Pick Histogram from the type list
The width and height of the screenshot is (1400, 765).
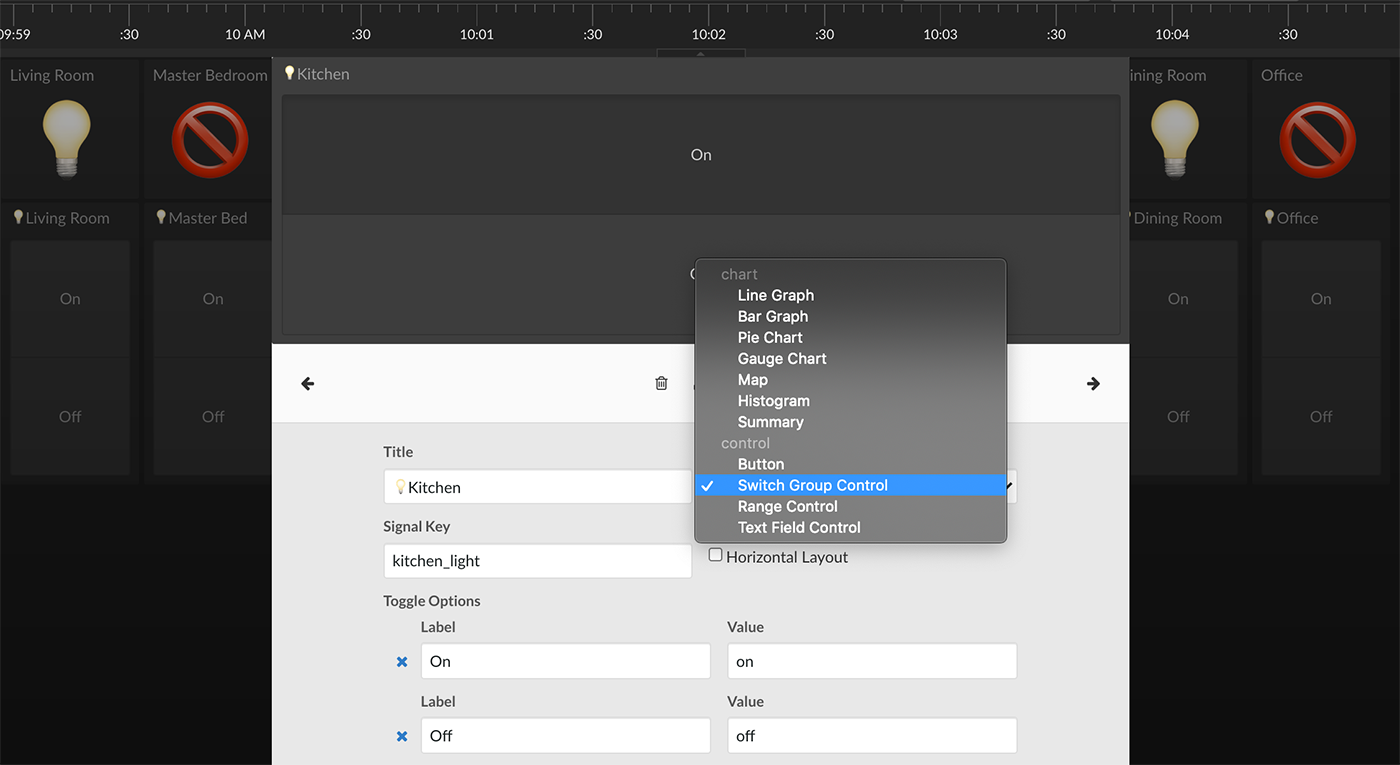pos(851,401)
